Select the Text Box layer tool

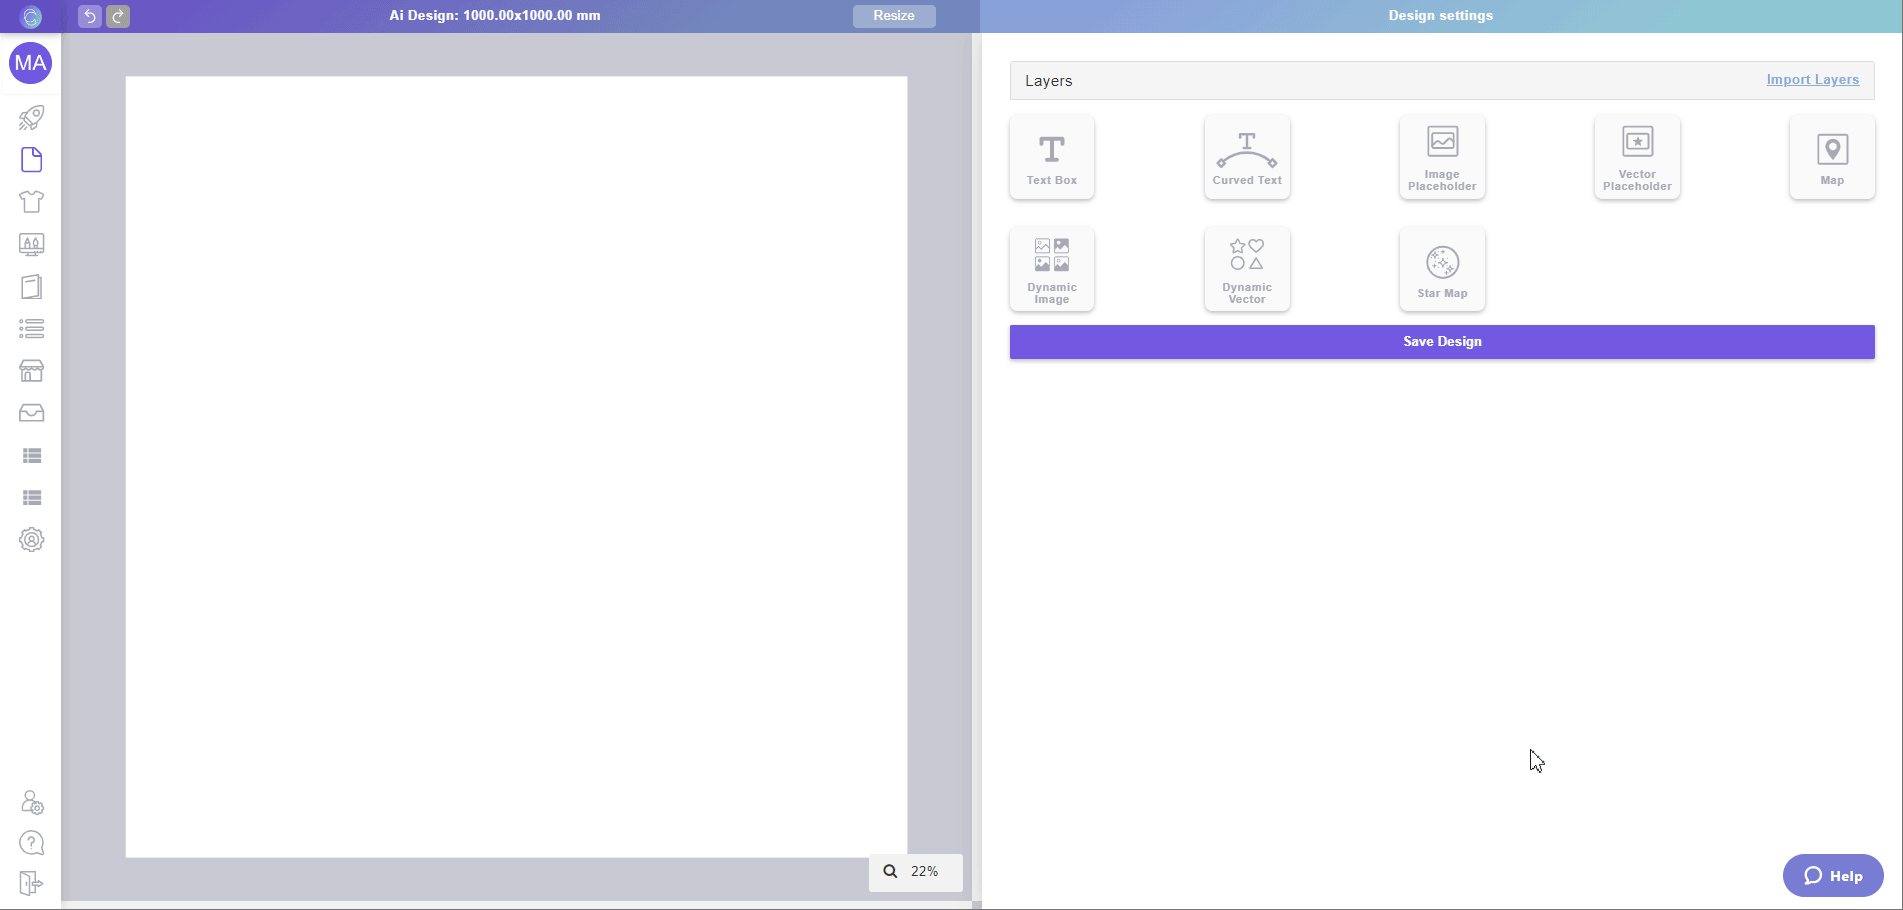pyautogui.click(x=1051, y=156)
